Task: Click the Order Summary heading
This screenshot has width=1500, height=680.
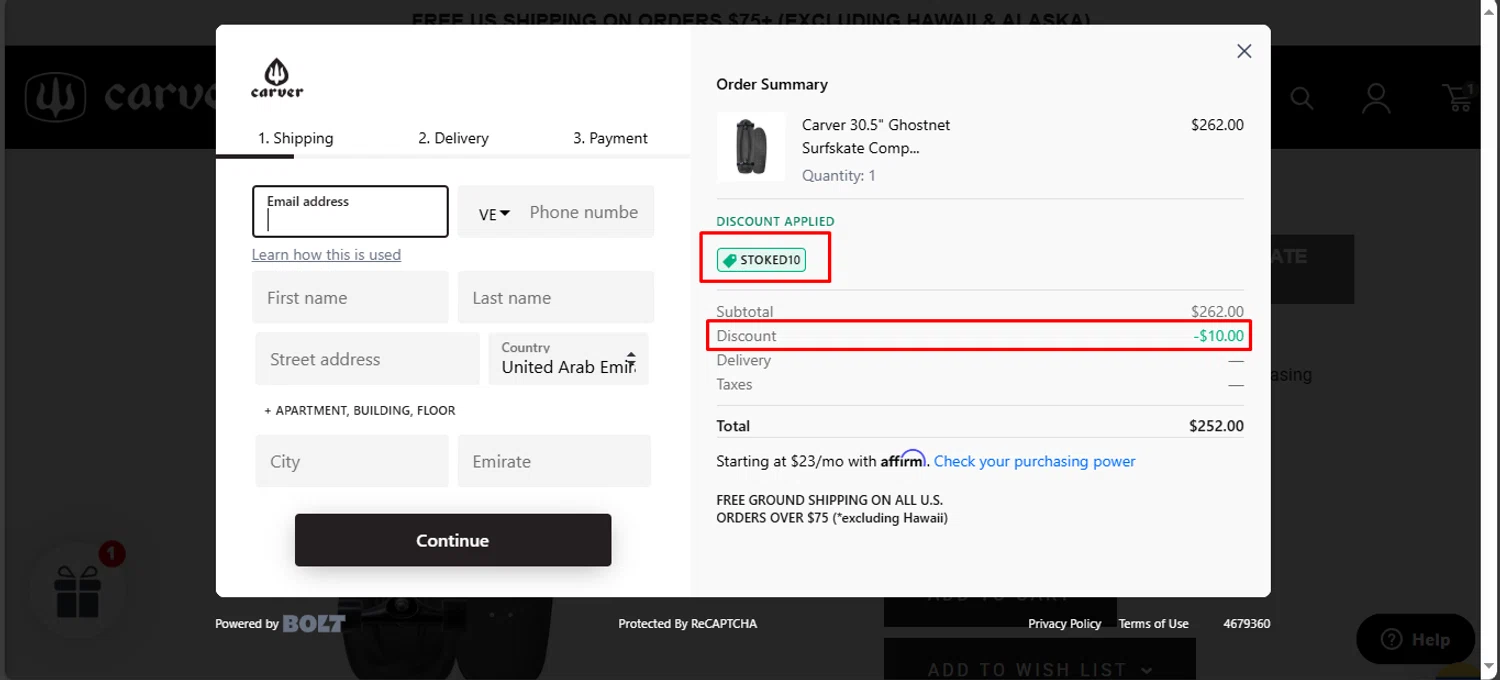Action: tap(772, 84)
